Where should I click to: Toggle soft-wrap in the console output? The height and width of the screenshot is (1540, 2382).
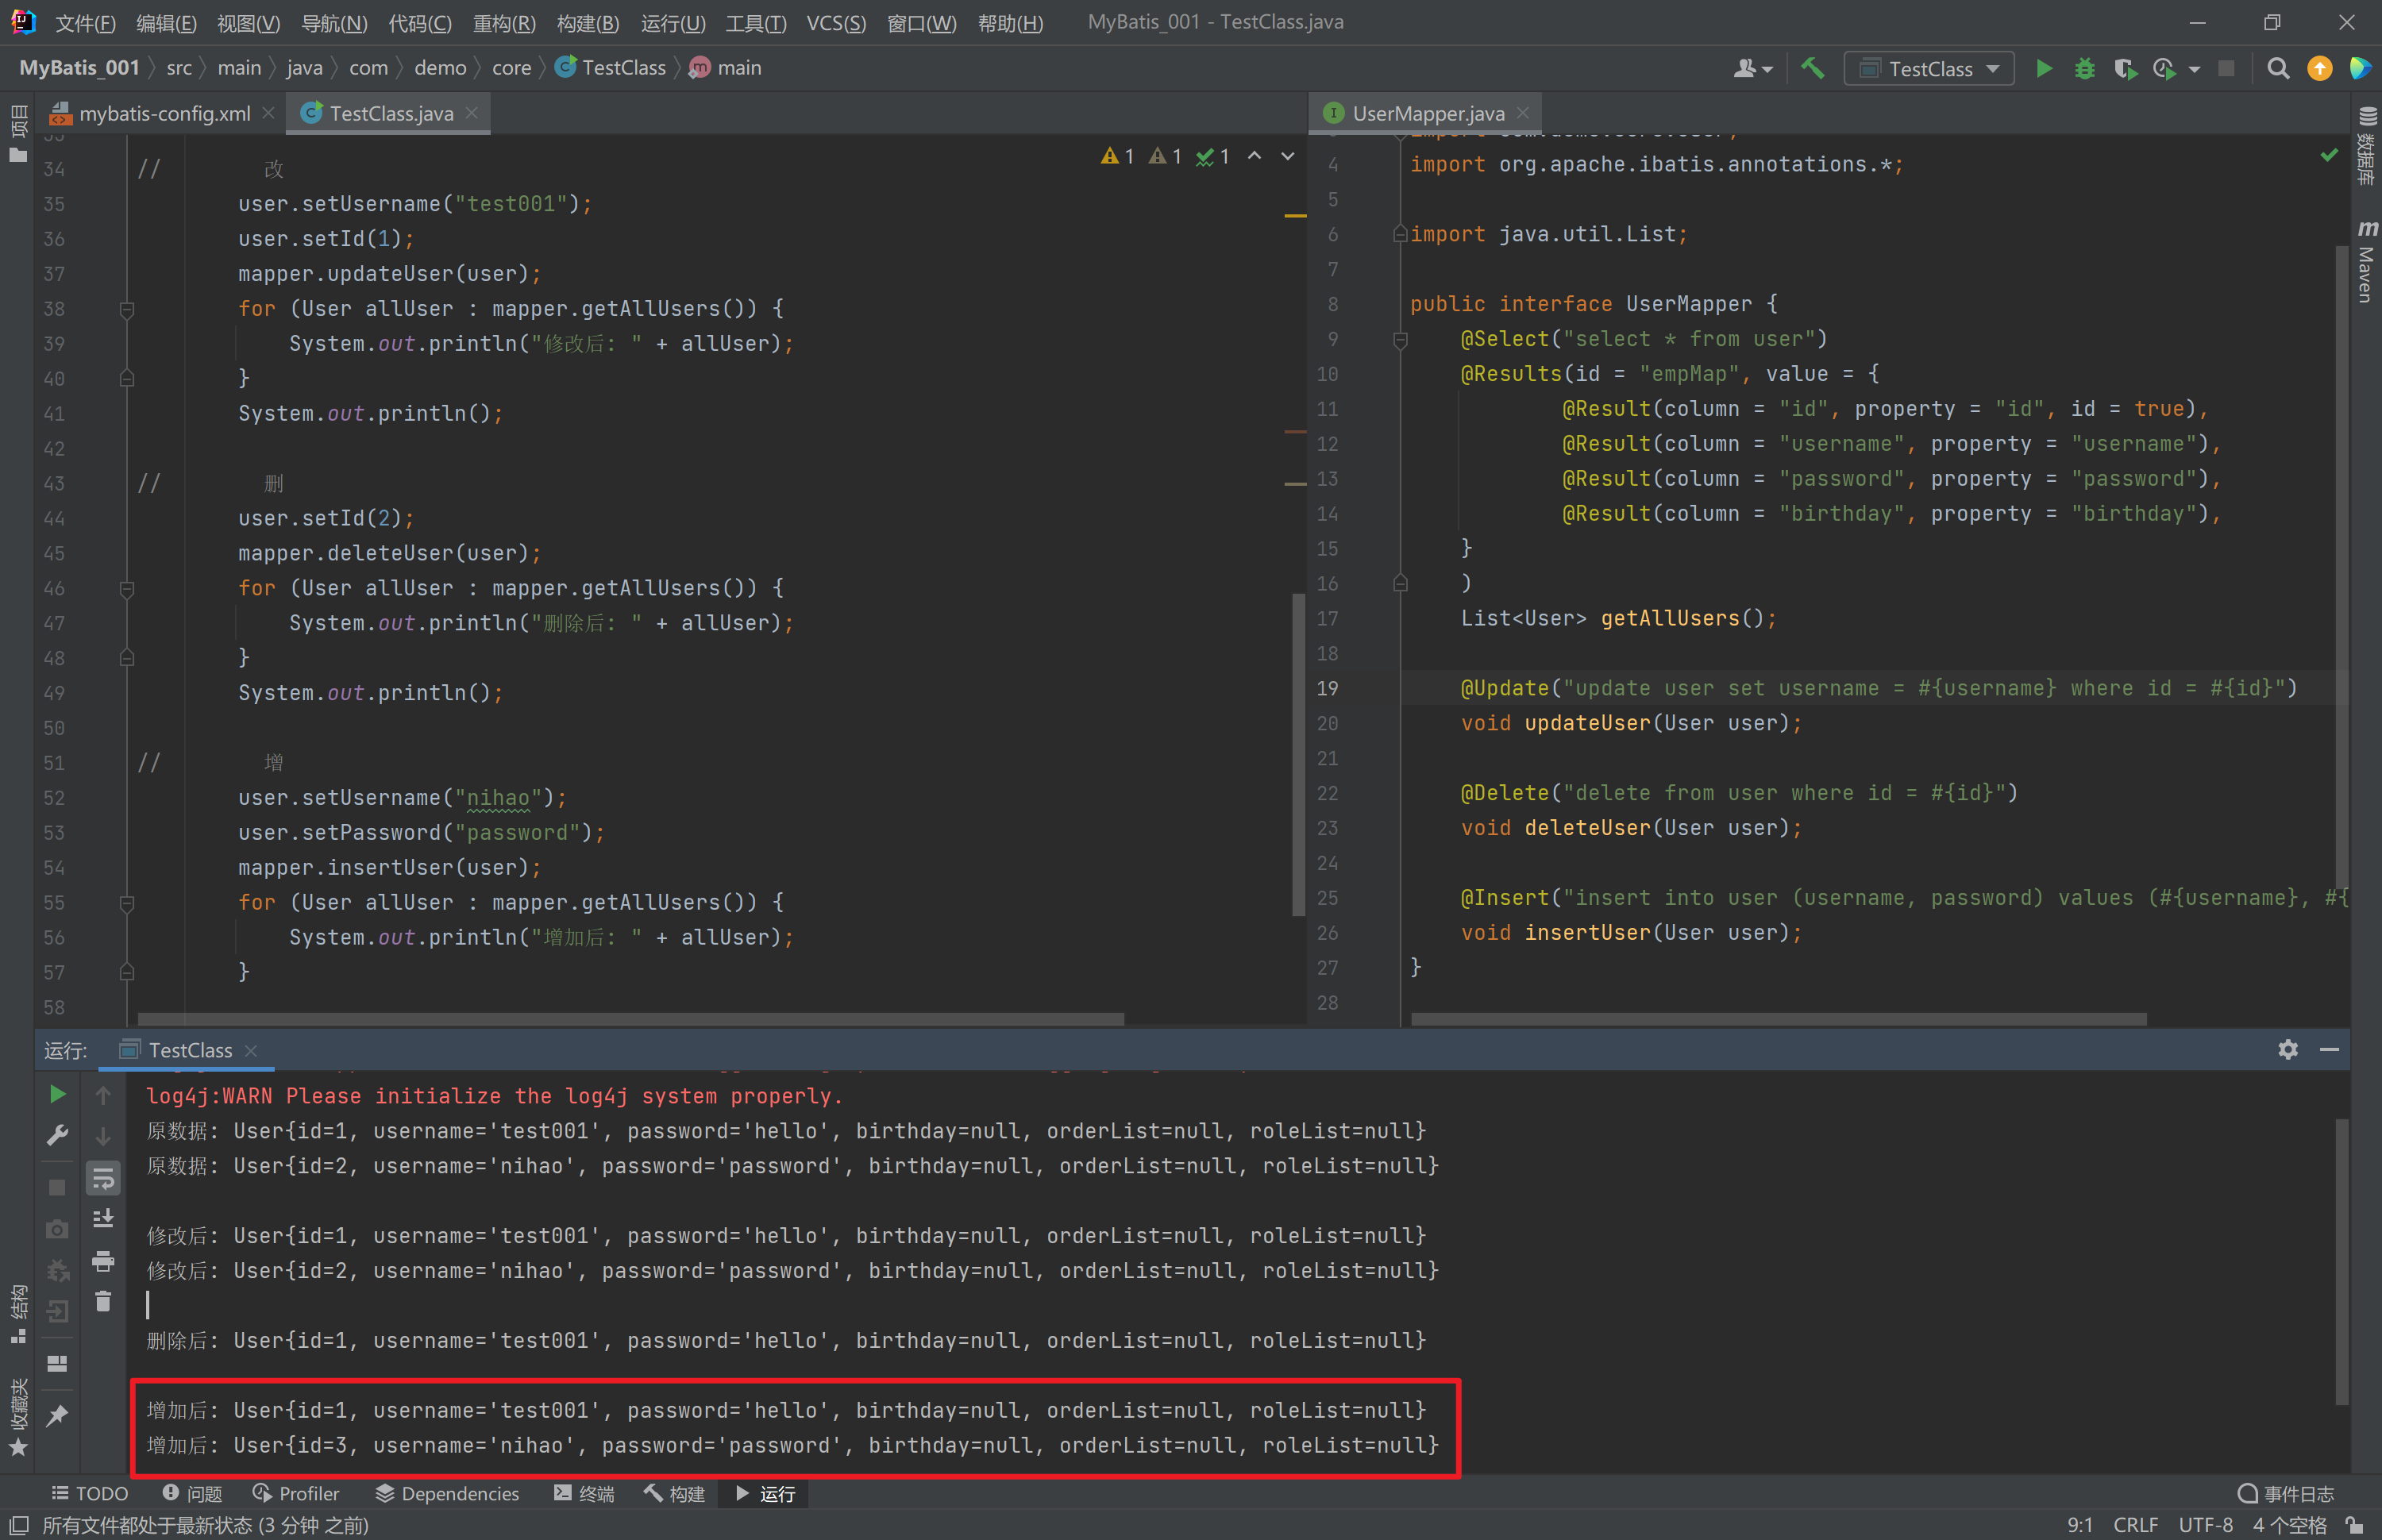pos(103,1178)
